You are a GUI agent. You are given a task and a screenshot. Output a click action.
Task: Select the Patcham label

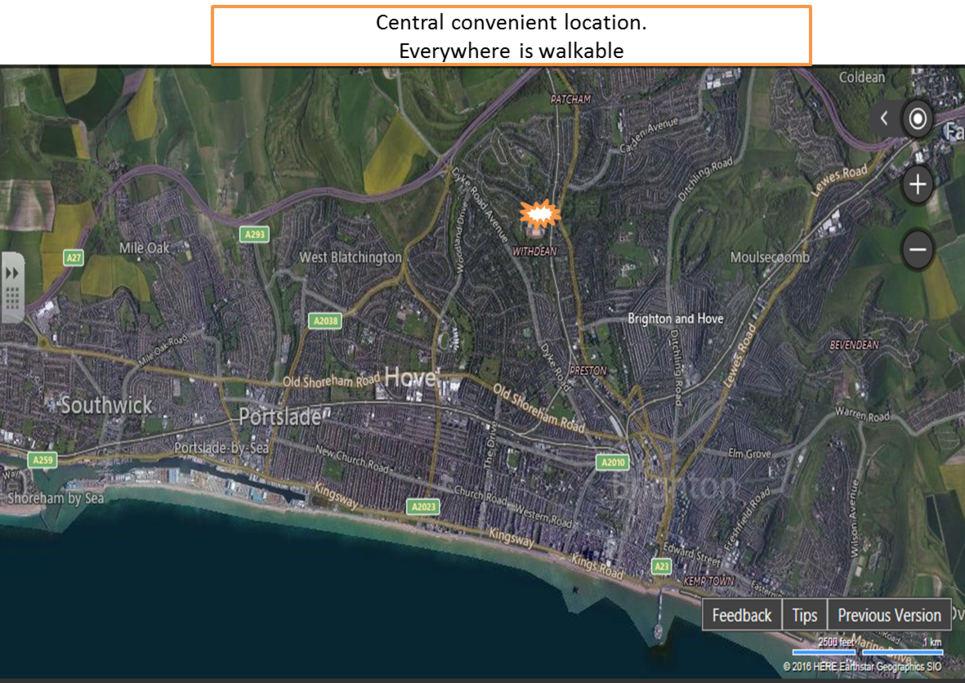[571, 99]
